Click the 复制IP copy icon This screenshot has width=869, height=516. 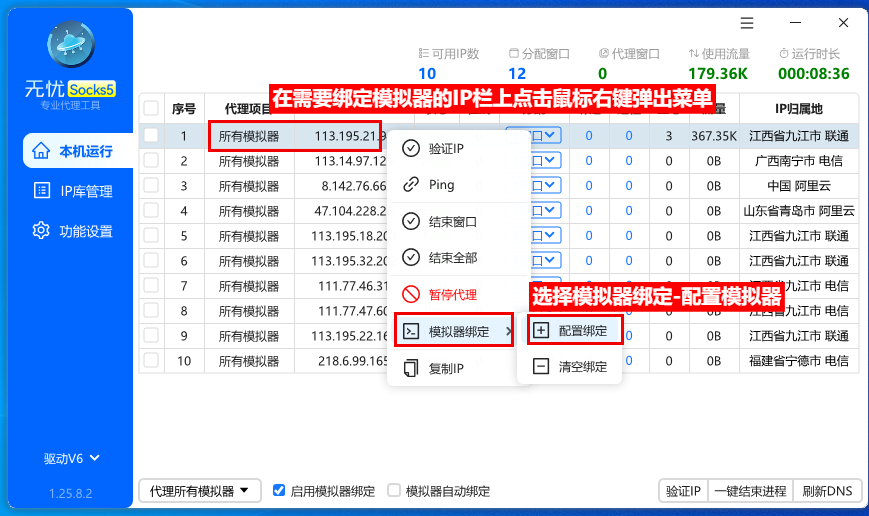(x=411, y=368)
